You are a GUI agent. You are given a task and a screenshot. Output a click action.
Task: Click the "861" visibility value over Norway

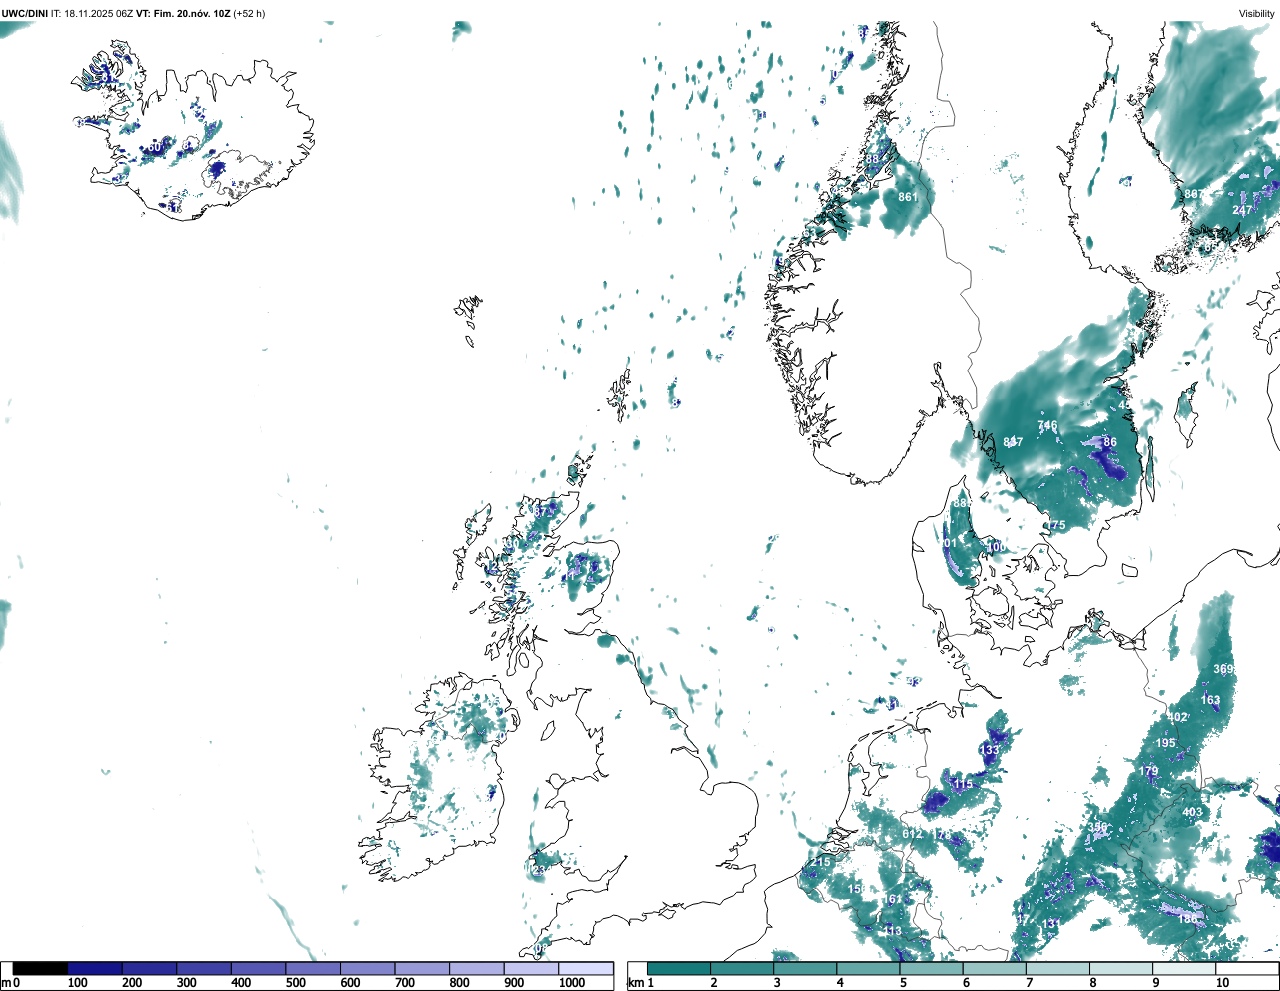coord(908,197)
